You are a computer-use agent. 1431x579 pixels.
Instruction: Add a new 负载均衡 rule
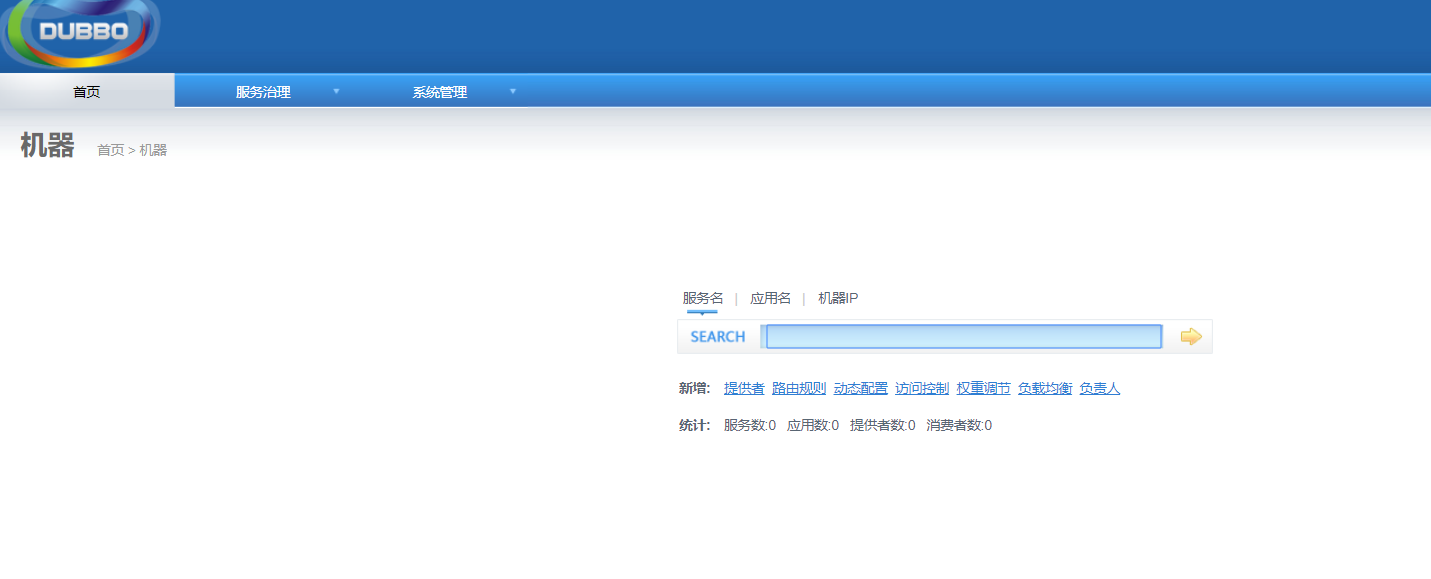[1045, 388]
